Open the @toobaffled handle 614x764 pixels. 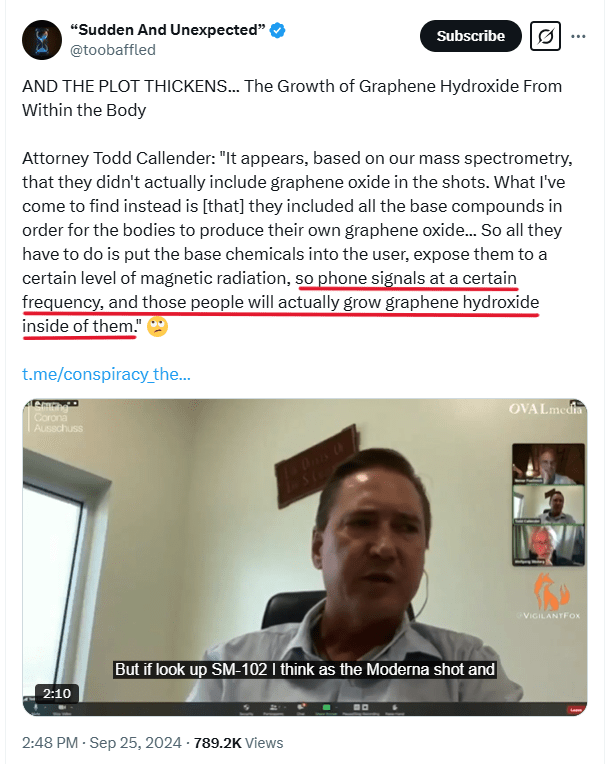(113, 50)
